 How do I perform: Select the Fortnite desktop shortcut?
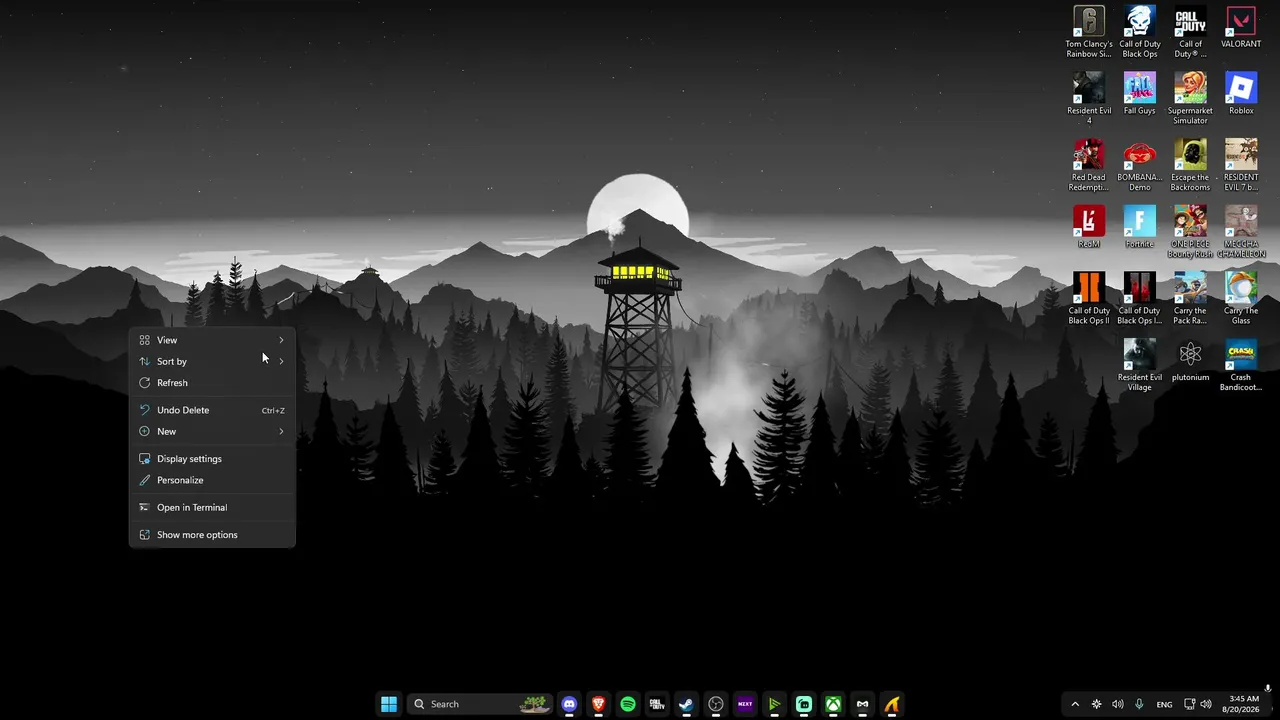pyautogui.click(x=1140, y=227)
